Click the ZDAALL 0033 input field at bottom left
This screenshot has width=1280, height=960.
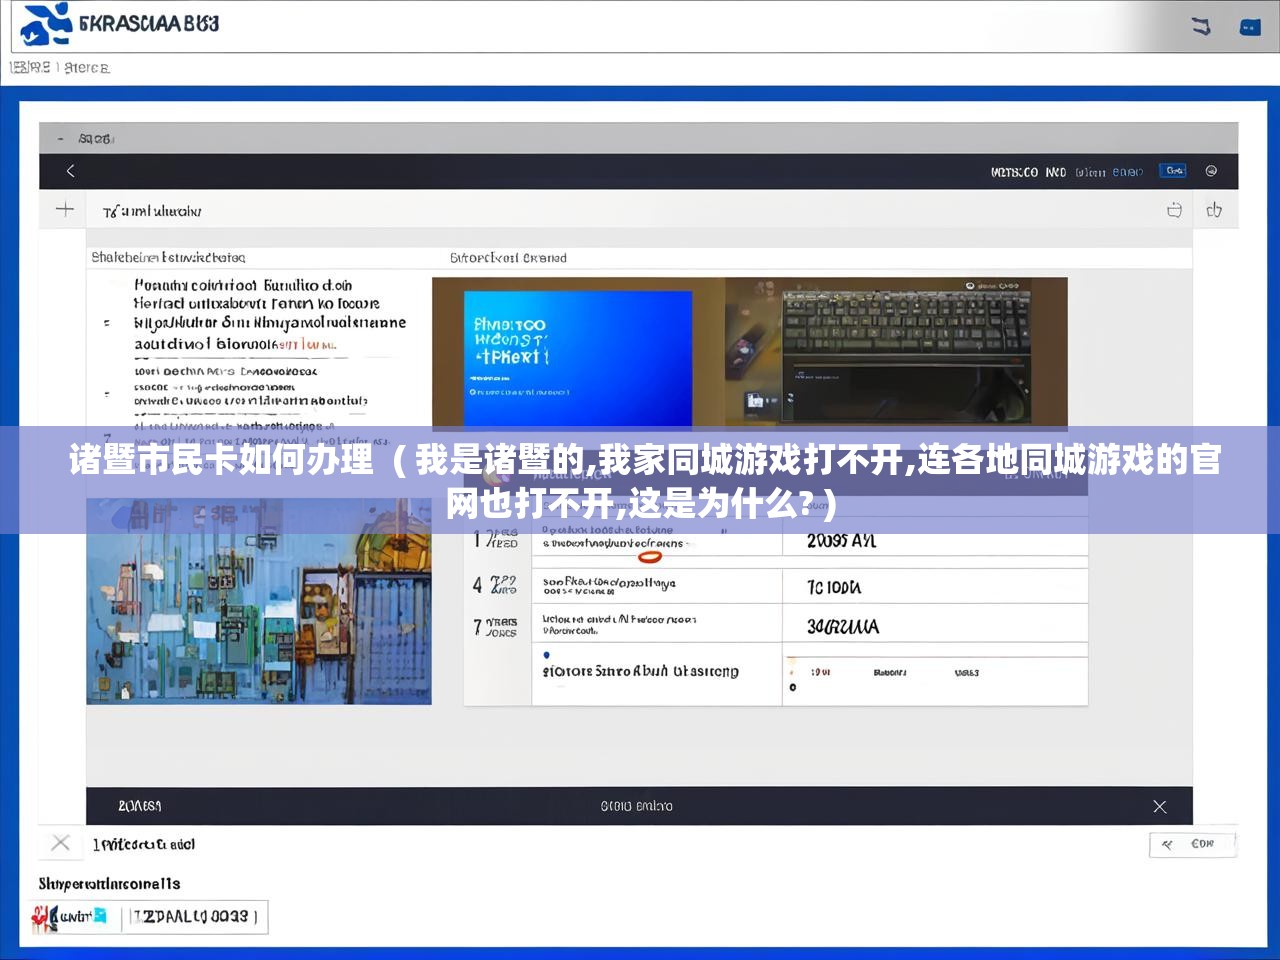pyautogui.click(x=195, y=916)
